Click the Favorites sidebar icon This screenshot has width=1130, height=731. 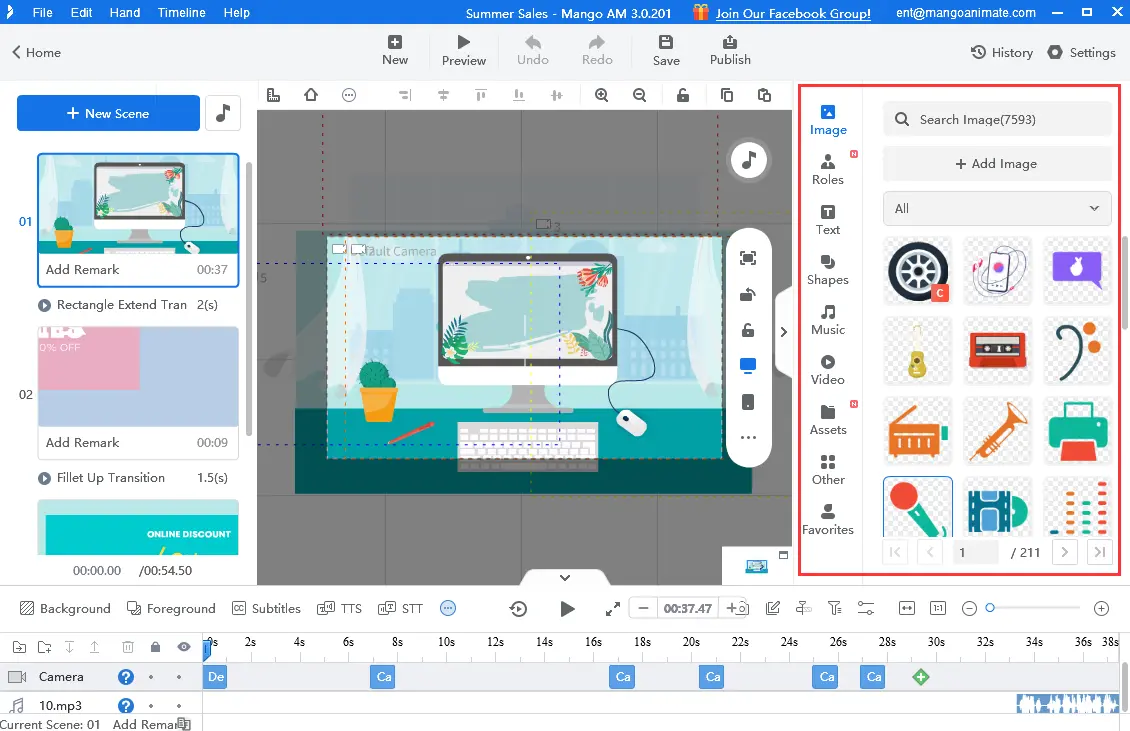827,519
